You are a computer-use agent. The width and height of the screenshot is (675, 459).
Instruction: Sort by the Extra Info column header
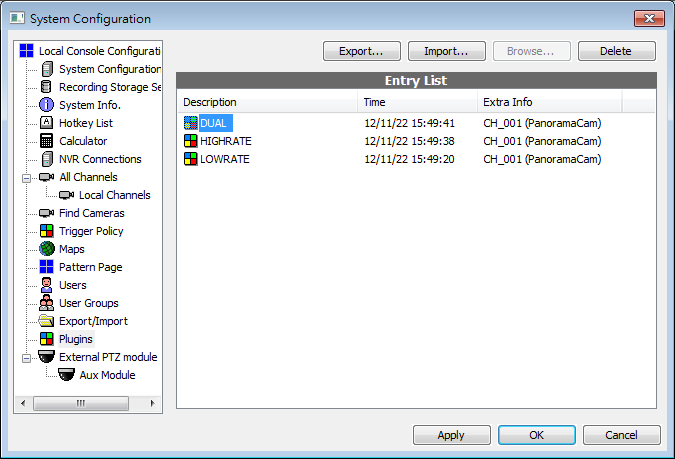point(549,102)
